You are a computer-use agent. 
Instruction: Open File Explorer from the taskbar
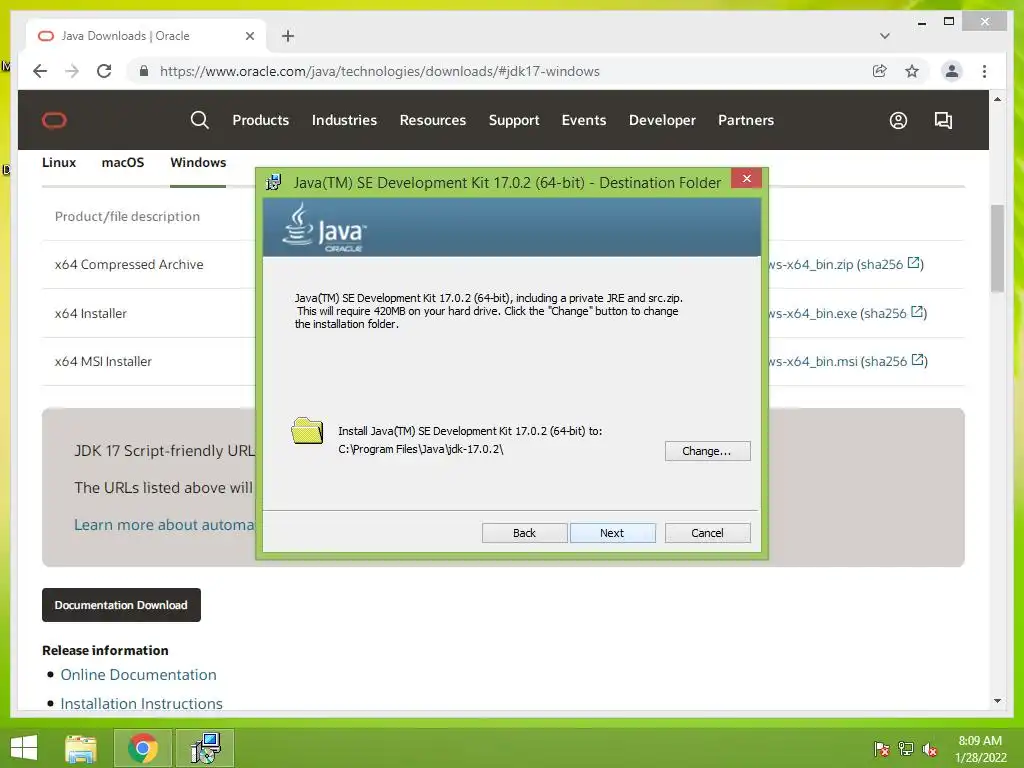coord(80,748)
